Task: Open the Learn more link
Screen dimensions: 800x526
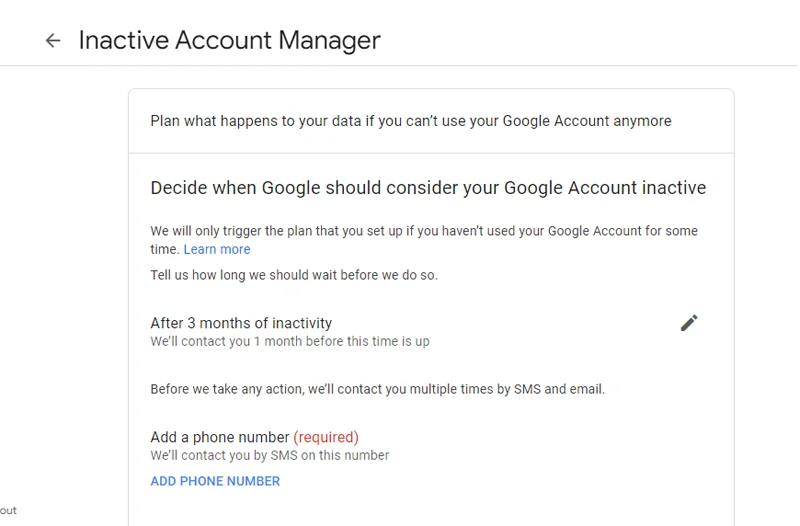Action: [x=217, y=249]
